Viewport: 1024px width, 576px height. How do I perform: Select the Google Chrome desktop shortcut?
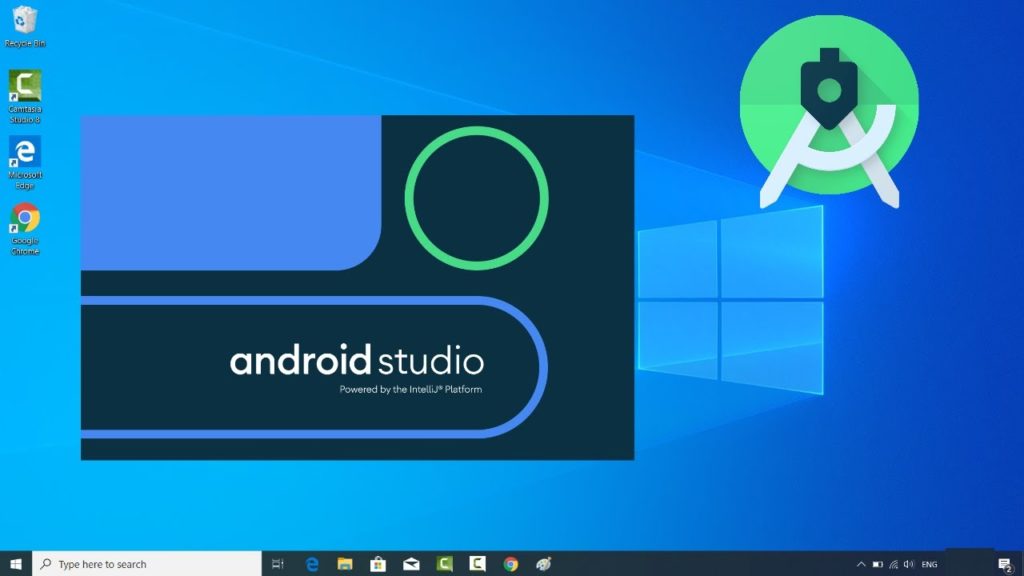[x=24, y=222]
